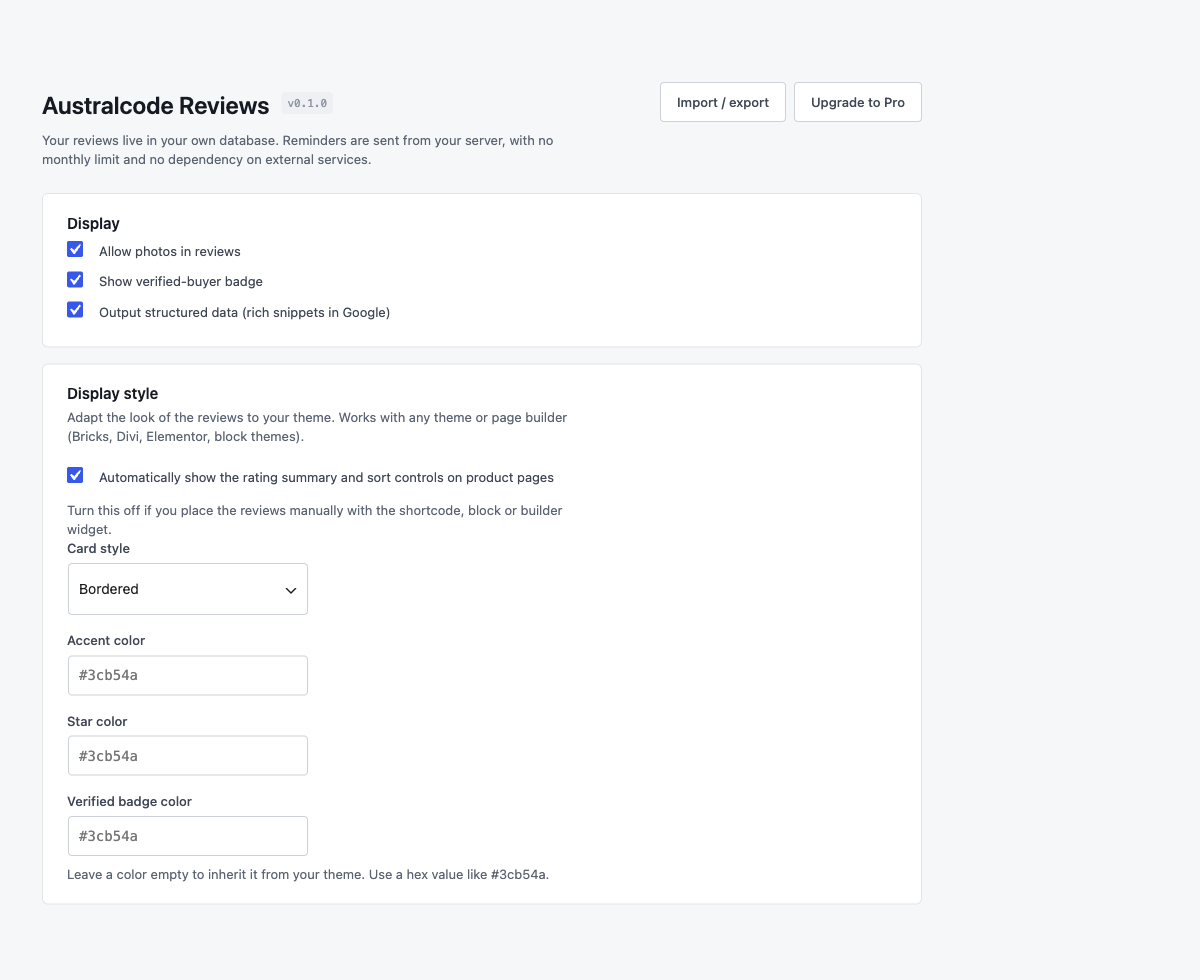Viewport: 1200px width, 980px height.
Task: Click the Accent color label
Action: pyautogui.click(x=106, y=641)
